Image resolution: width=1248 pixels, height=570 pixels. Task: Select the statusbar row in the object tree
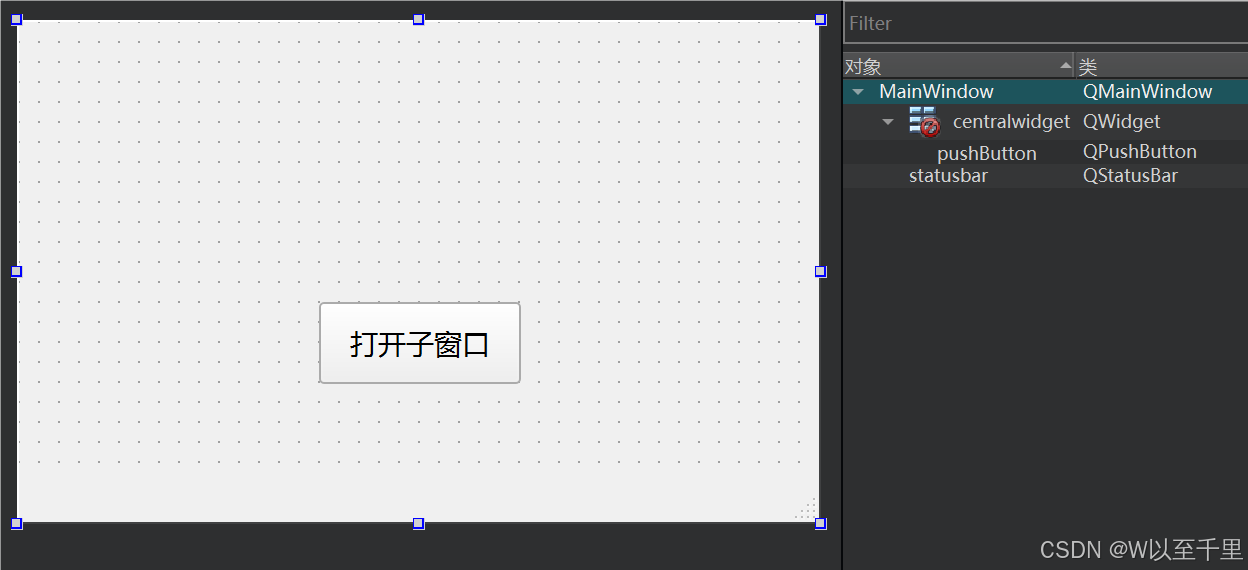(x=1046, y=176)
